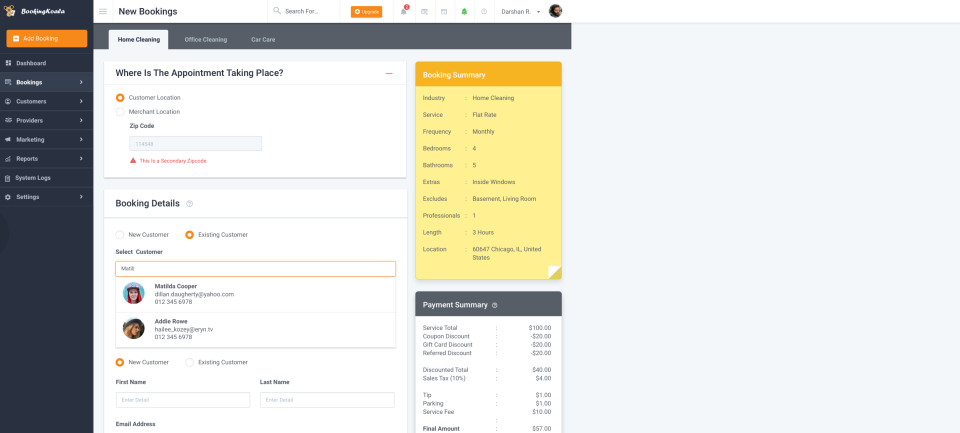Open the calendar icon in top bar
Image resolution: width=960 pixels, height=433 pixels.
point(444,11)
